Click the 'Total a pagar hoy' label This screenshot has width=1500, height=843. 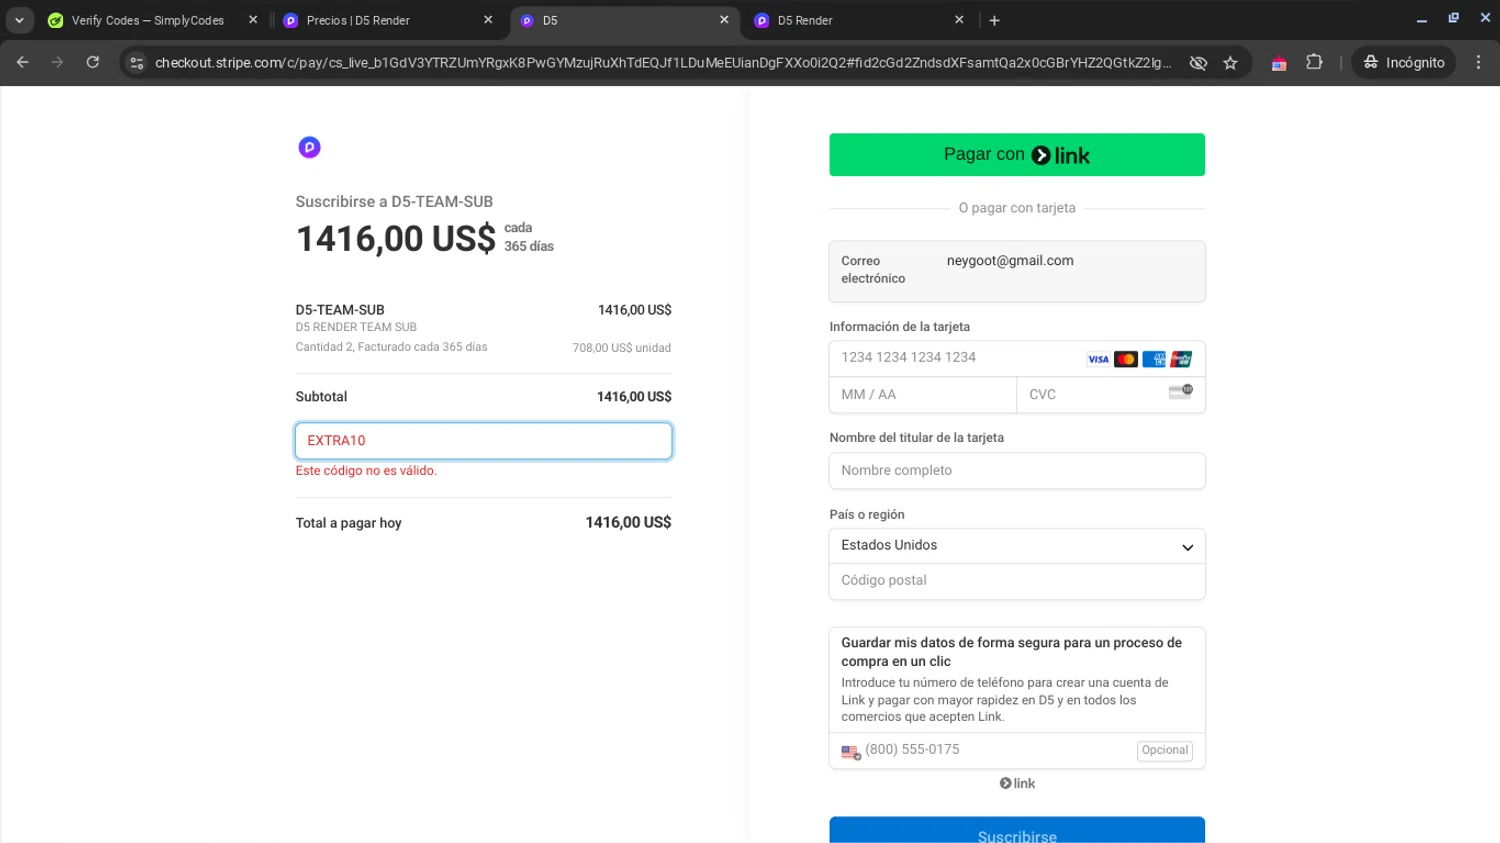point(348,523)
